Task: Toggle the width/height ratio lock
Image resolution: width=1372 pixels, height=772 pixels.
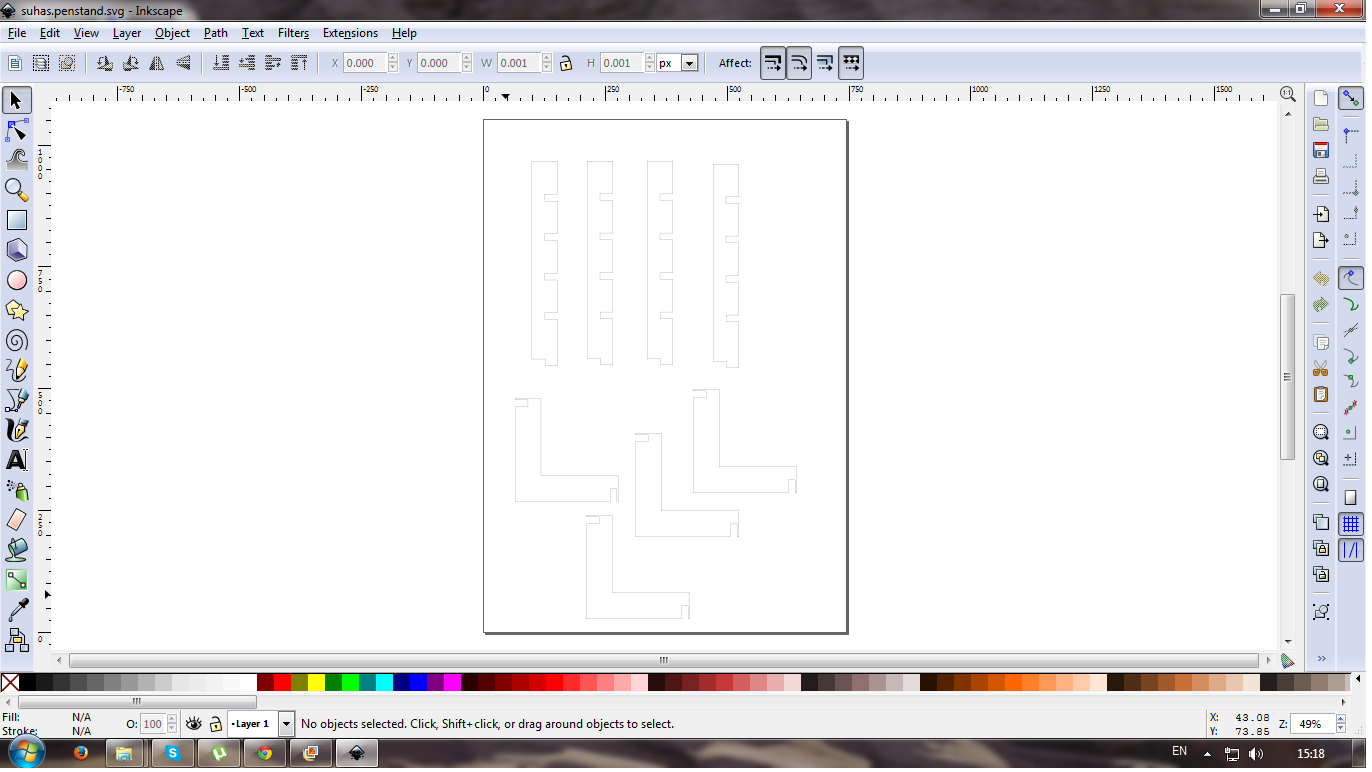Action: (x=566, y=63)
